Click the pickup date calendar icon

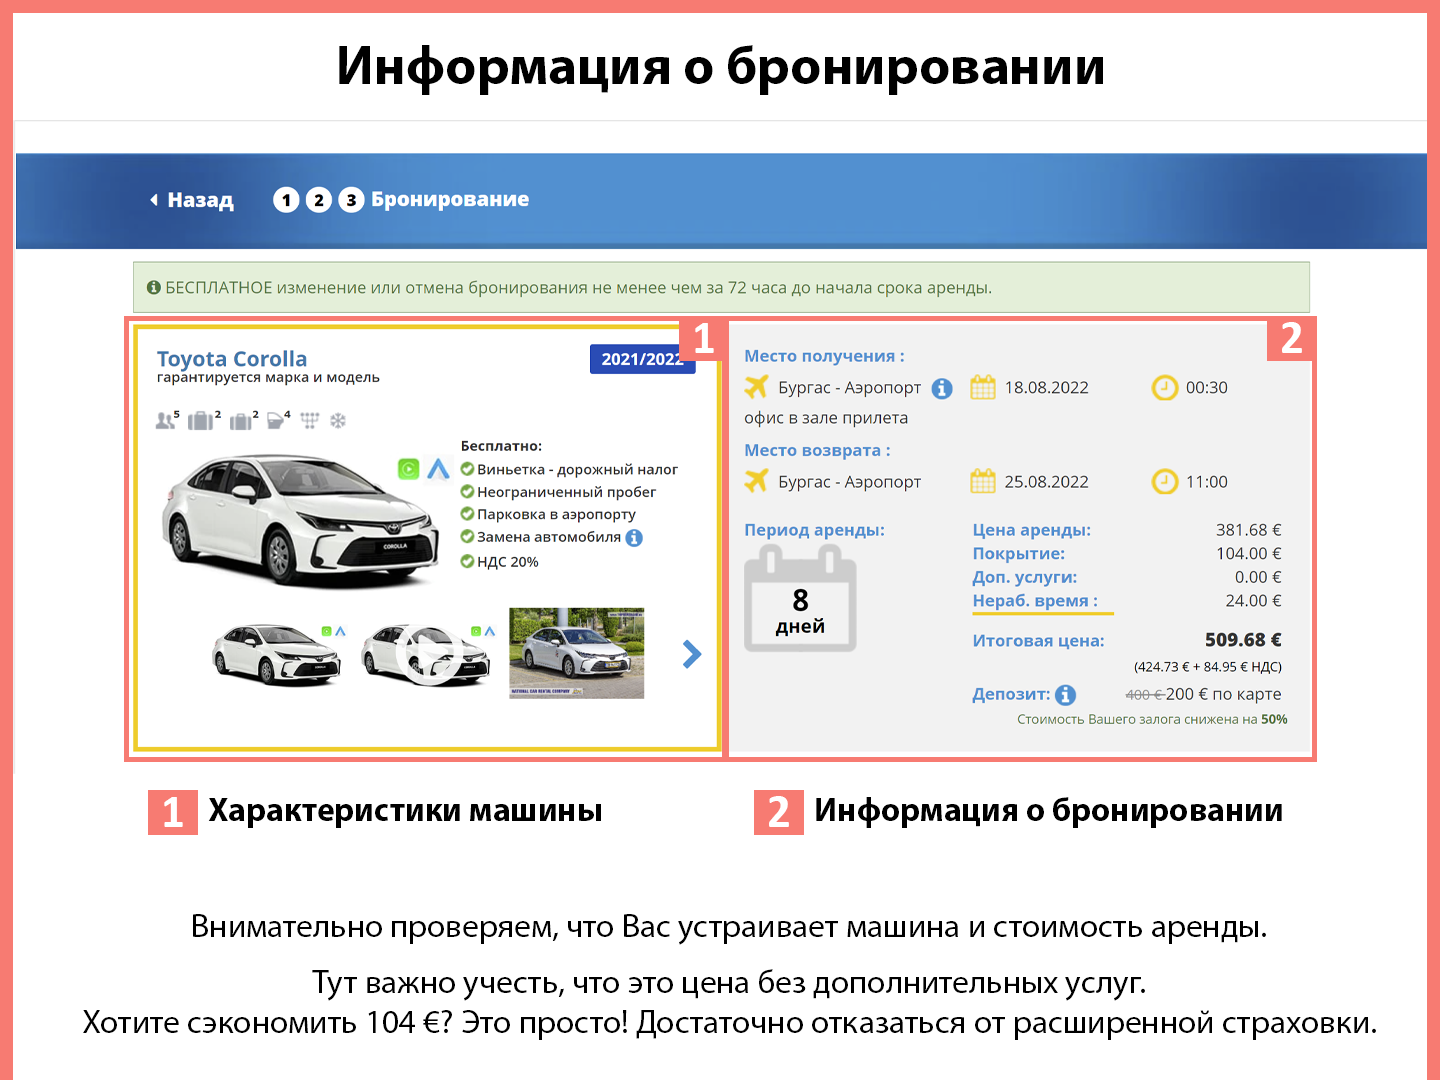point(983,387)
